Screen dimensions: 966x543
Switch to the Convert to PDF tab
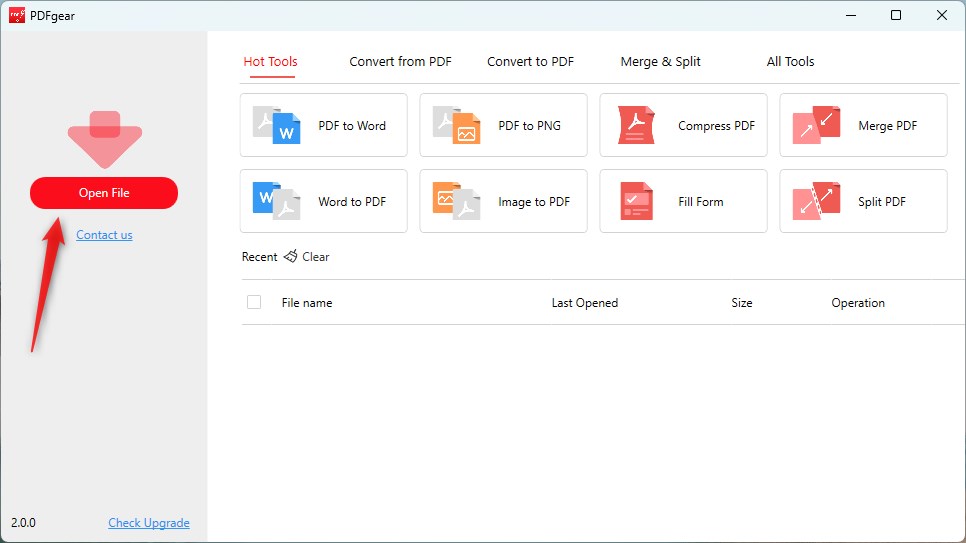click(x=530, y=62)
